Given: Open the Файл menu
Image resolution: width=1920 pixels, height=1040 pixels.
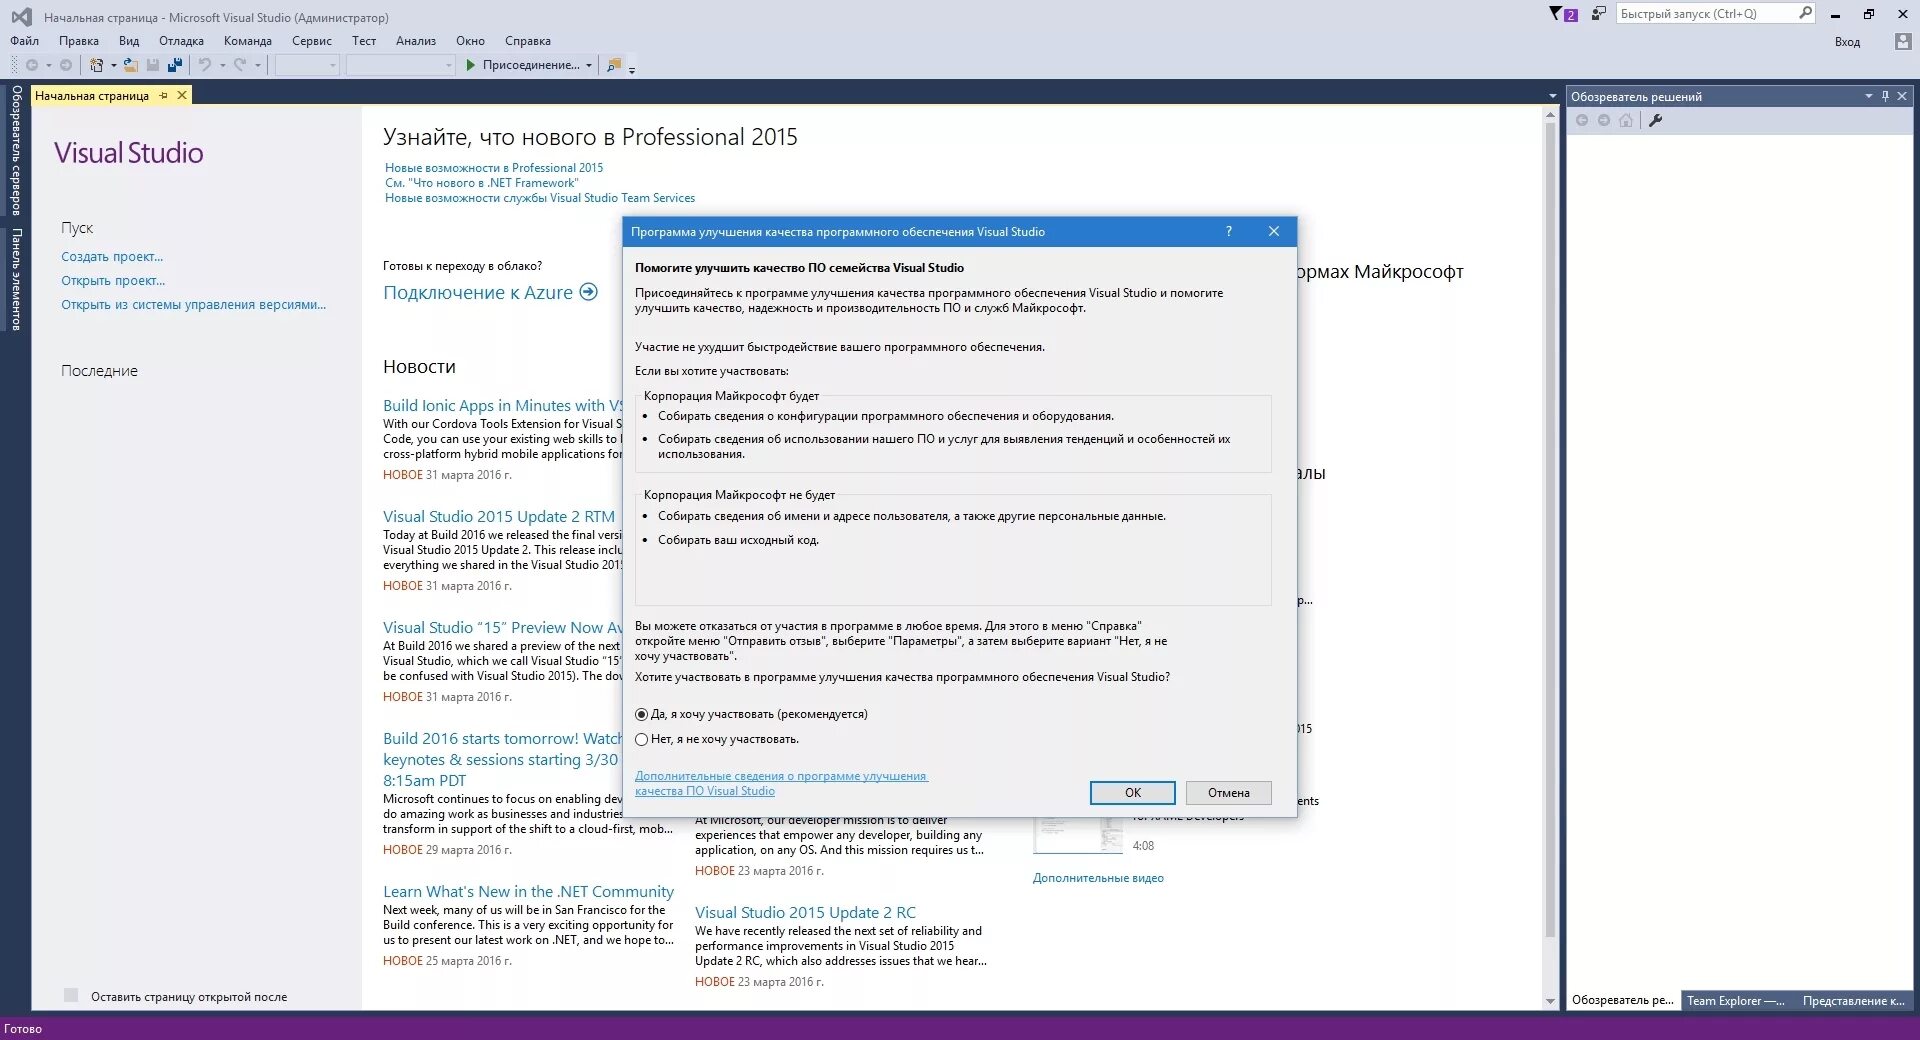Looking at the screenshot, I should coord(25,41).
